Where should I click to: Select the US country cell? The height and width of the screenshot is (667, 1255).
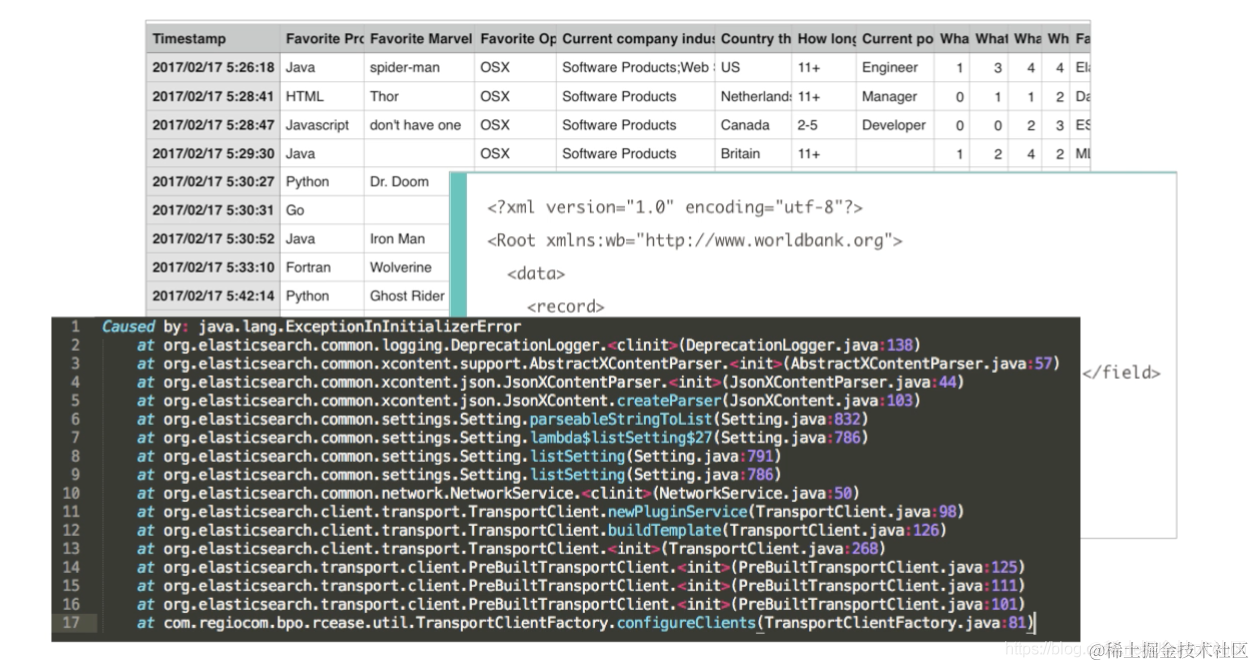[754, 68]
